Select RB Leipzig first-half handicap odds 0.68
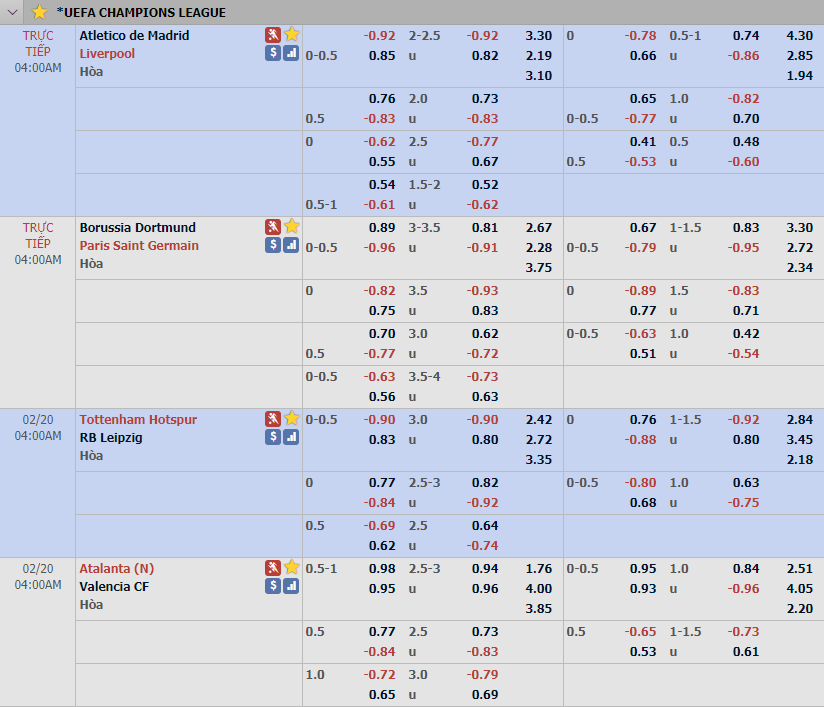824x707 pixels. pos(643,503)
